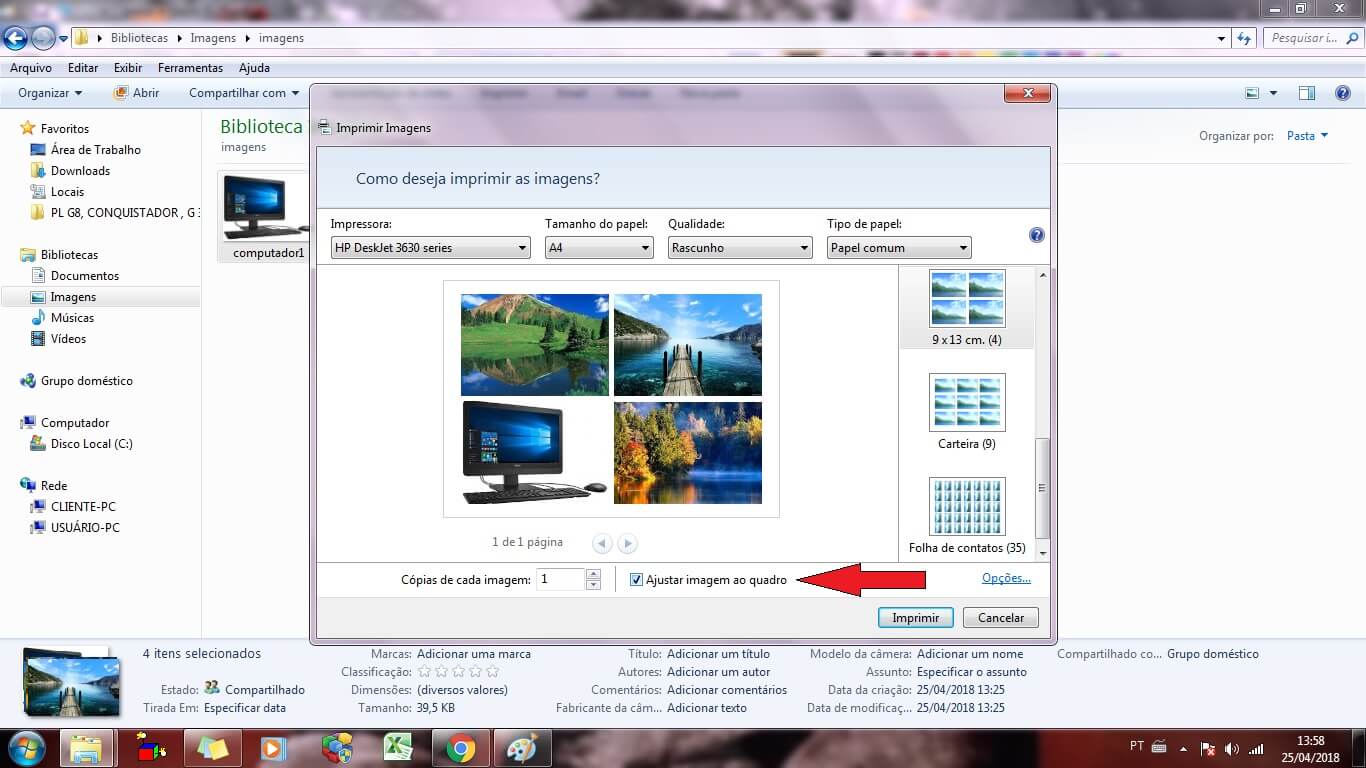Expand the Tipo de papel dropdown
The image size is (1366, 768).
point(898,248)
